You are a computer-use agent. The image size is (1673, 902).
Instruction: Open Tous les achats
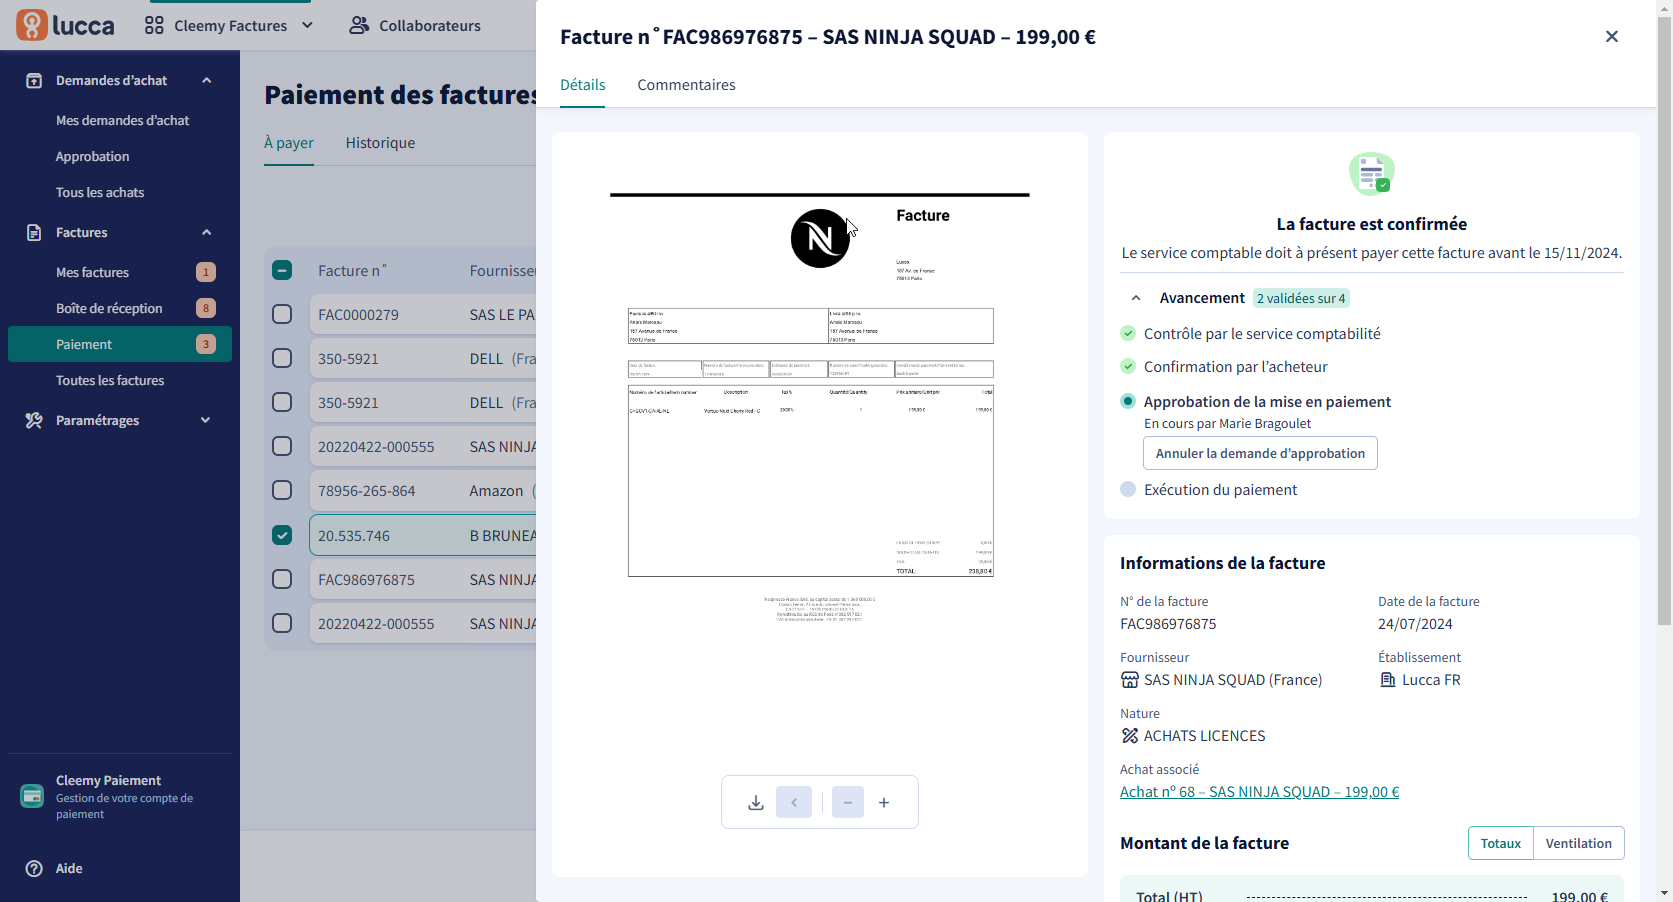click(100, 192)
